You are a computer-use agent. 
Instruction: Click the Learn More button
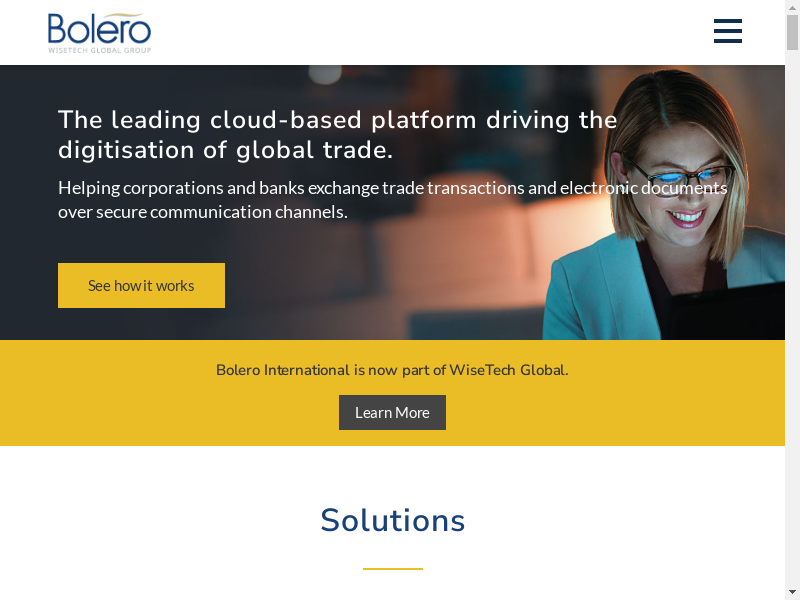[x=392, y=412]
